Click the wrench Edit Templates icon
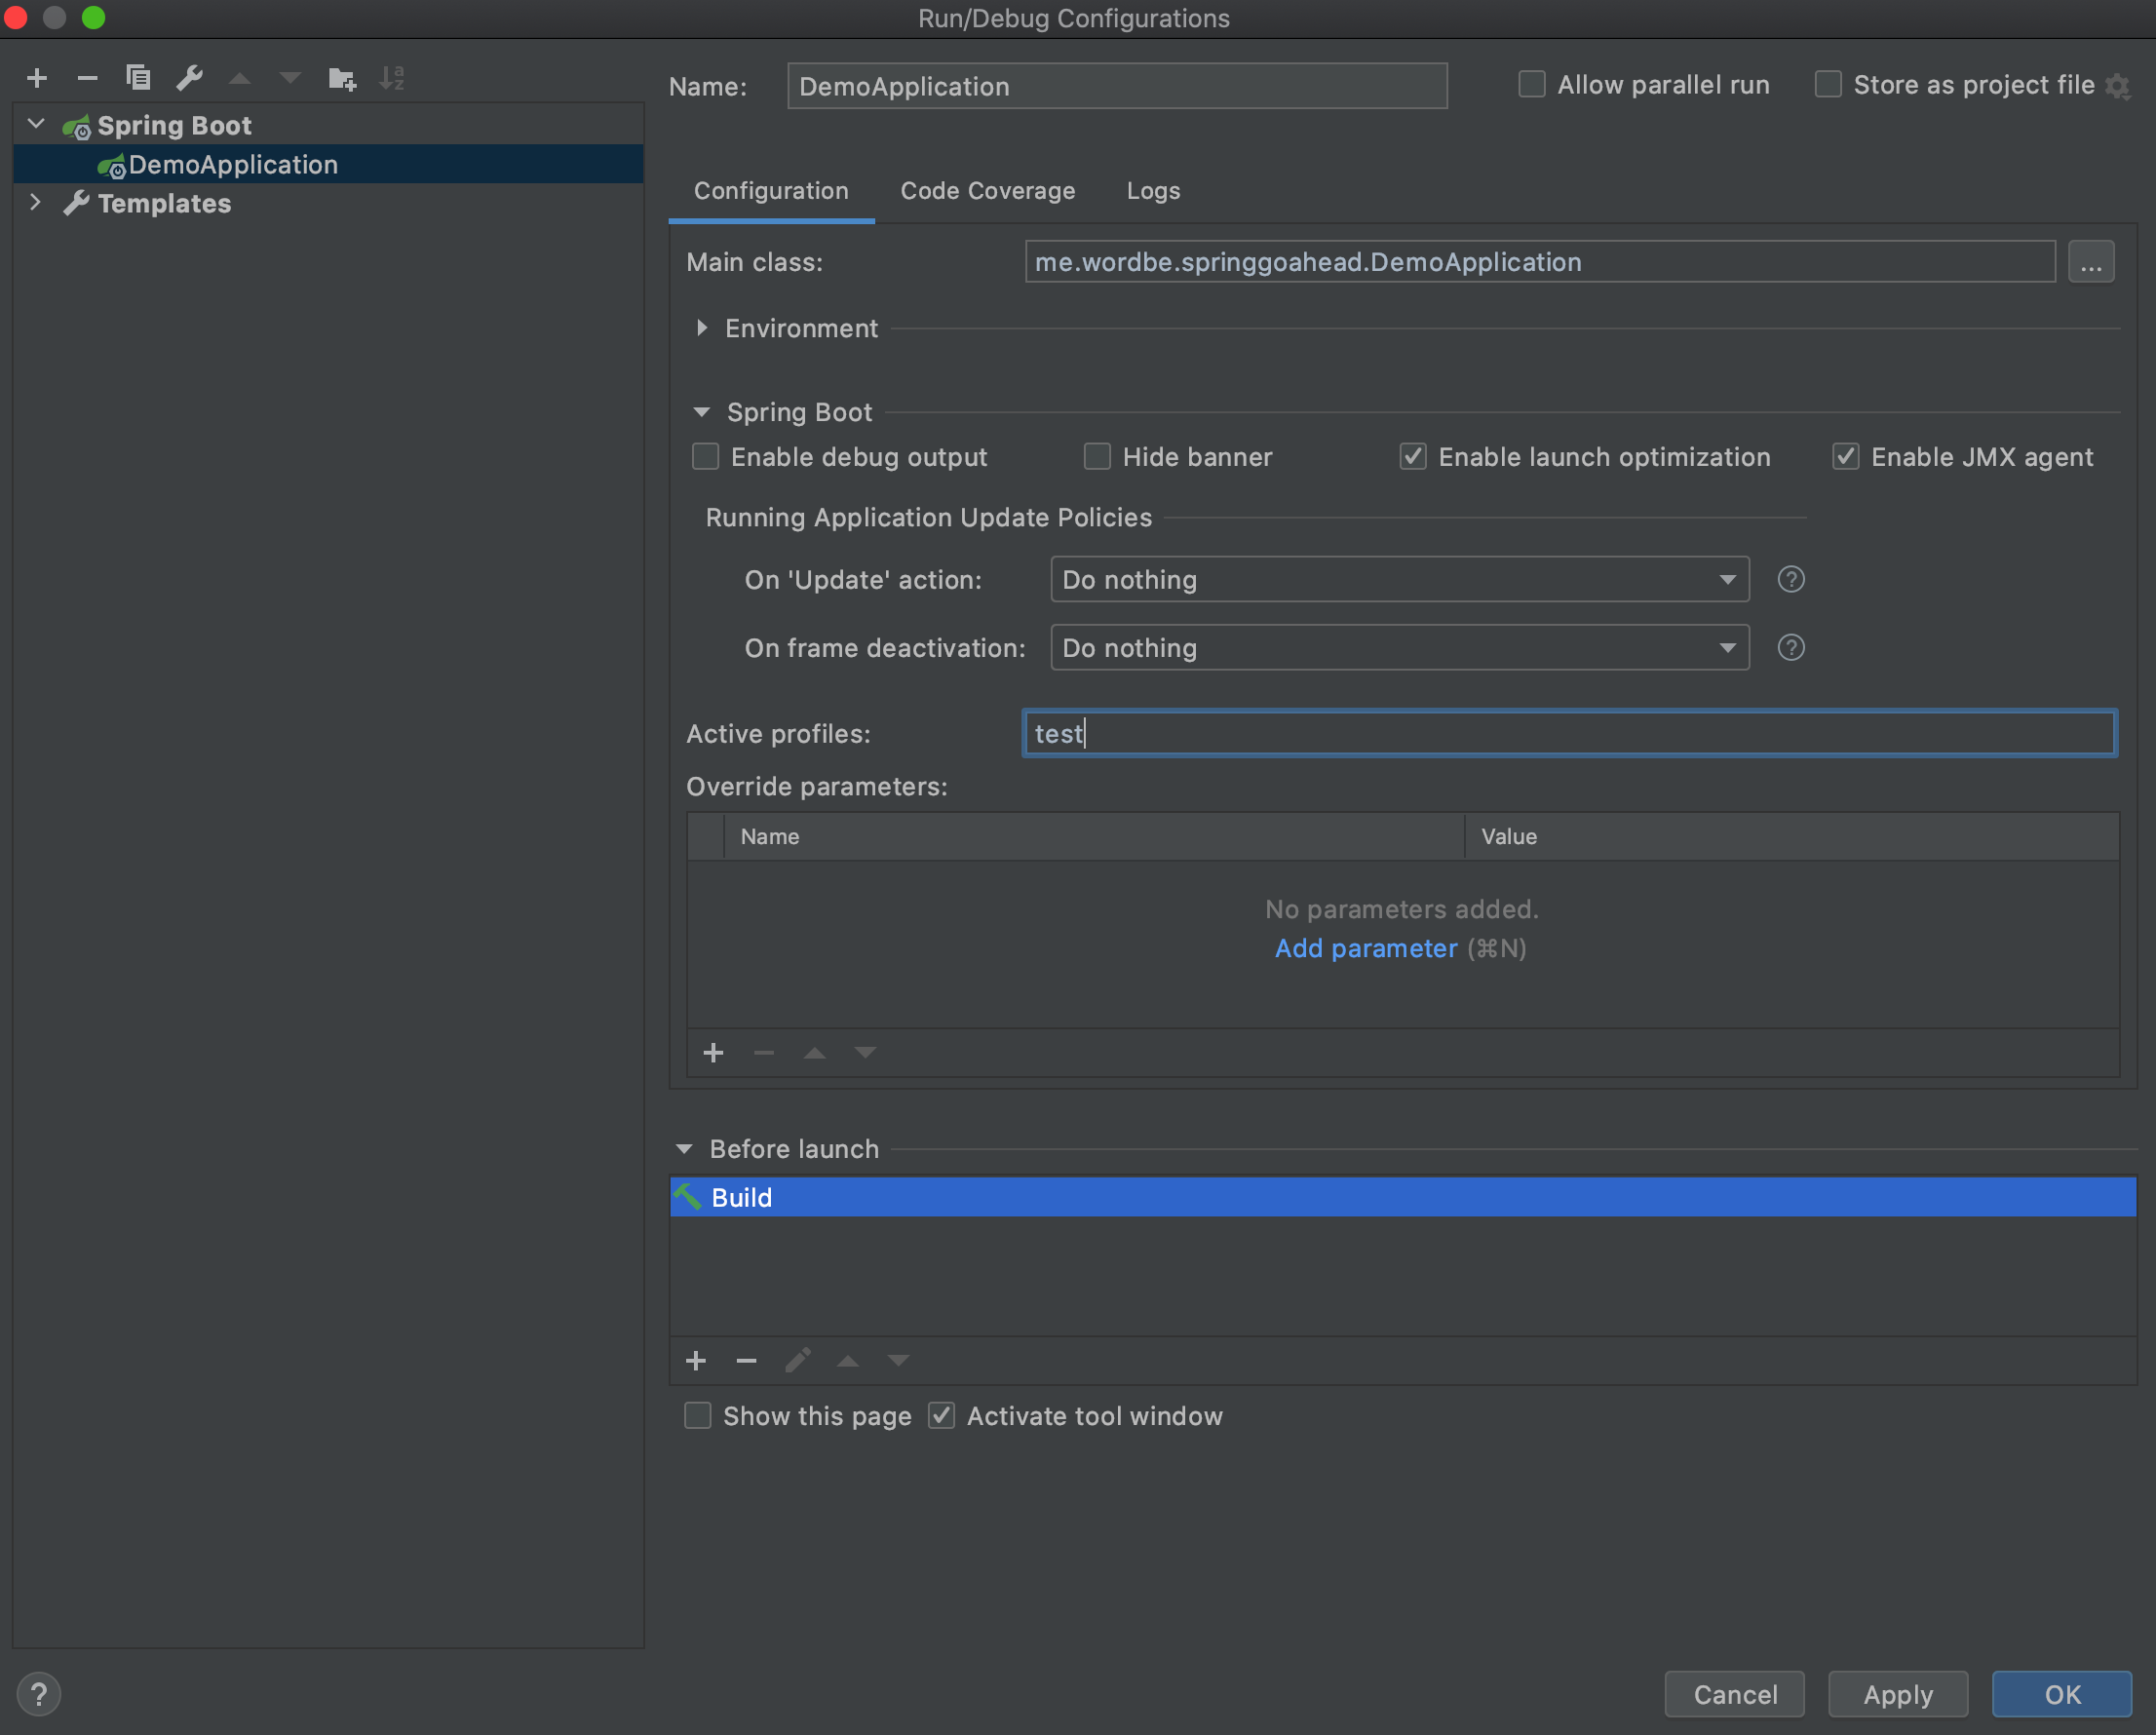 pyautogui.click(x=189, y=78)
